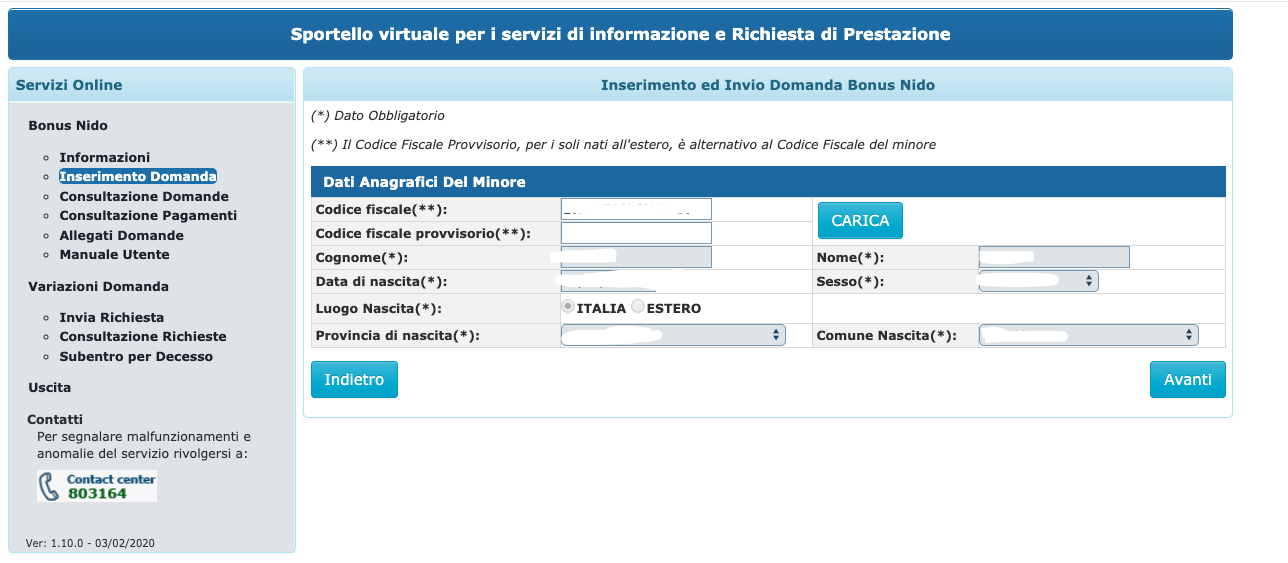Select Inserimento Domanda menu item
Image resolution: width=1288 pixels, height=563 pixels.
click(x=138, y=176)
